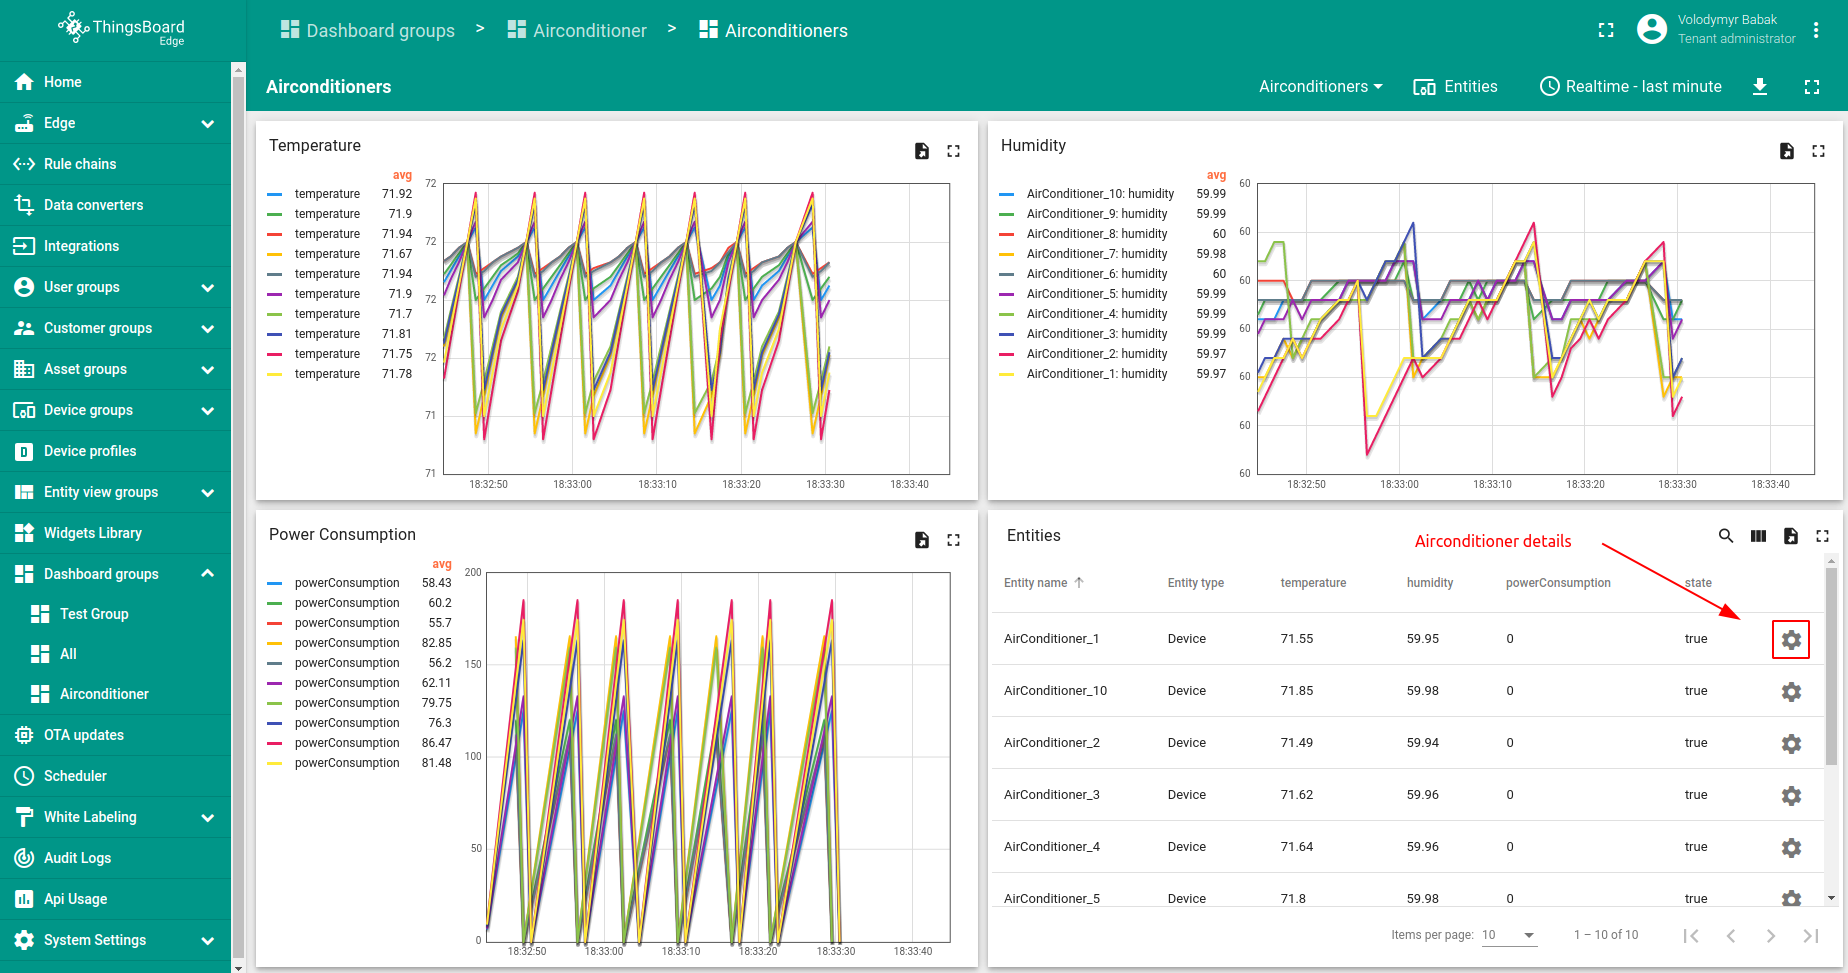Toggle AirConditioner_7 humidity legend series
1848x973 pixels.
click(x=1097, y=254)
